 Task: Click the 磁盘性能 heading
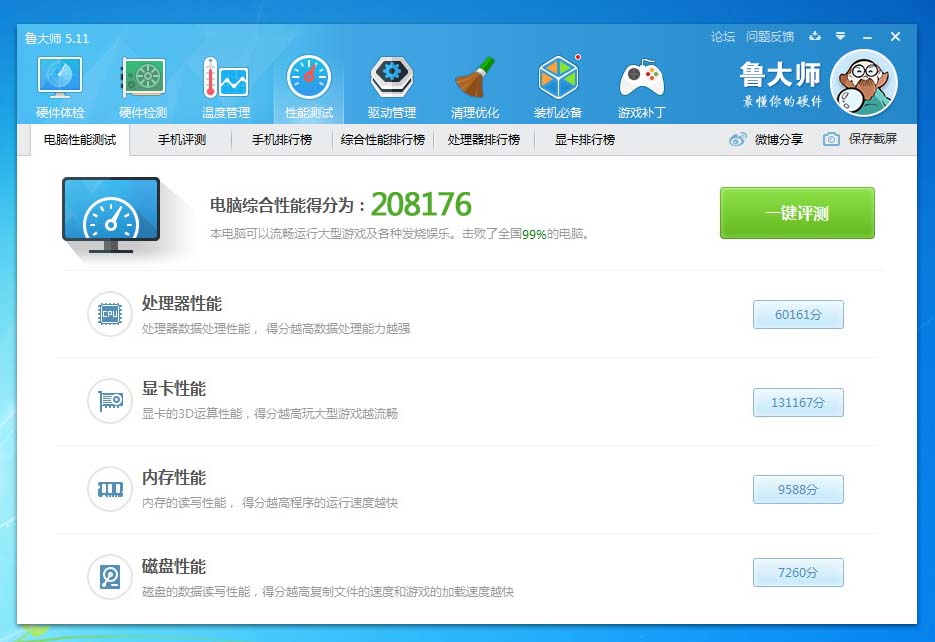click(x=174, y=566)
